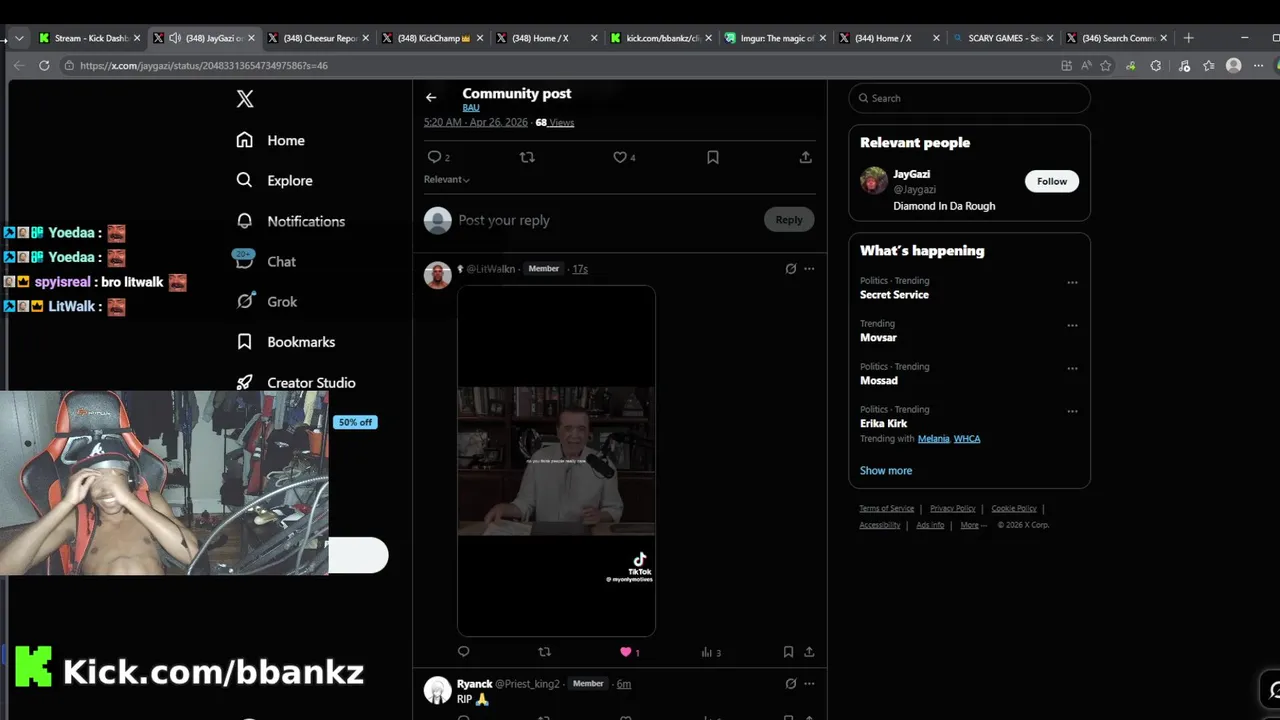Open the @LitWalkn handle link

tap(490, 268)
